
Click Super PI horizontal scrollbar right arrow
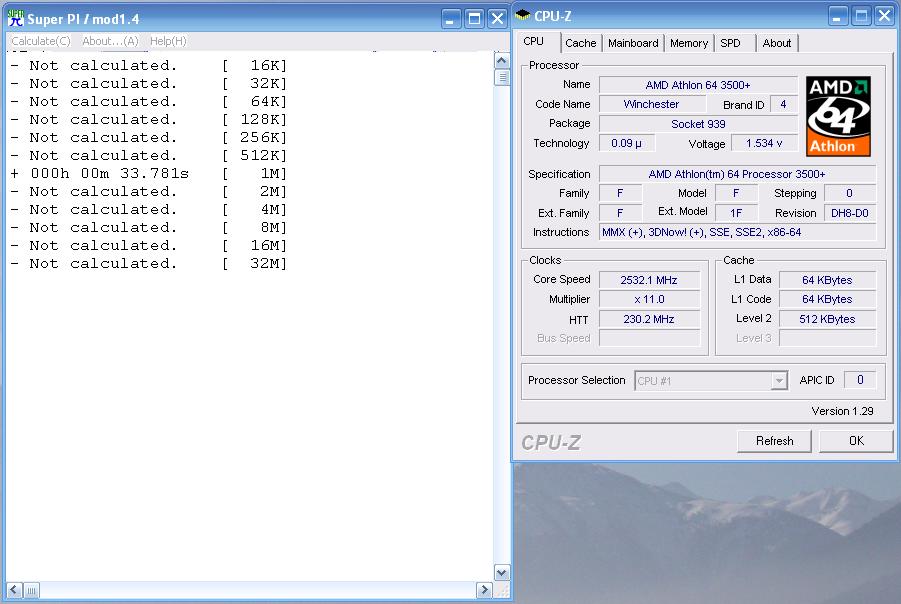point(484,590)
